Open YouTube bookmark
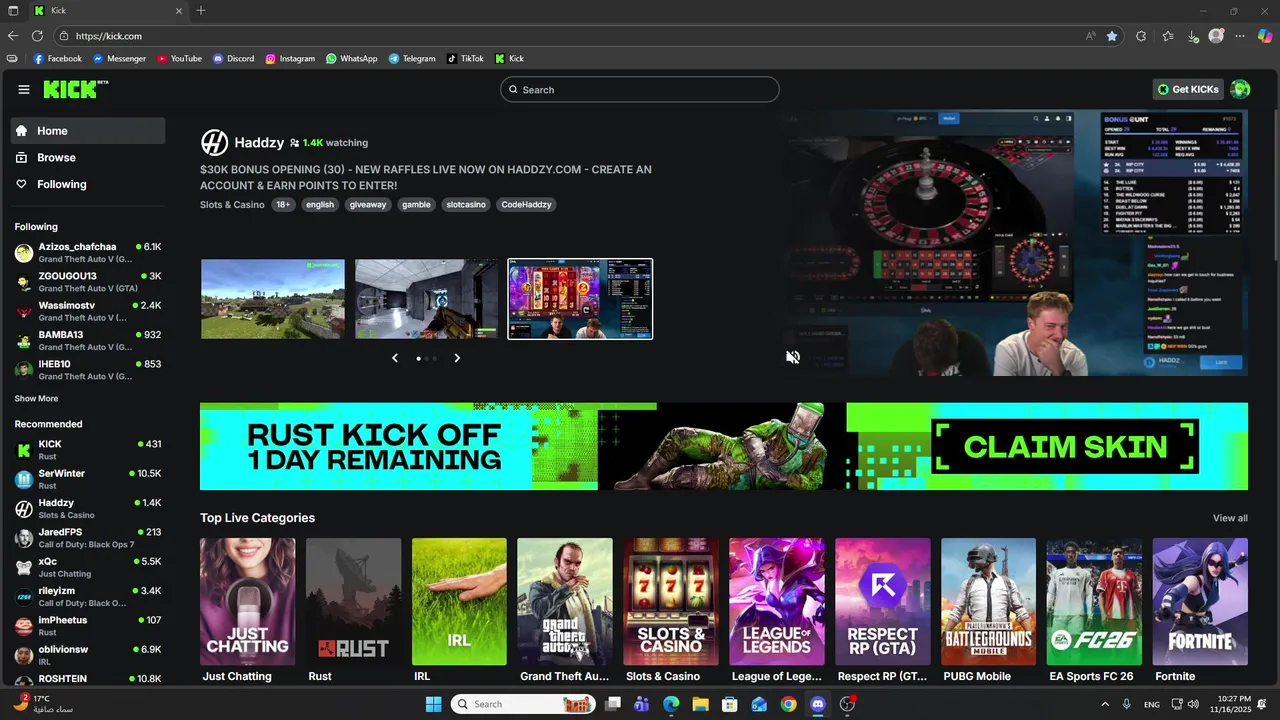 [179, 59]
